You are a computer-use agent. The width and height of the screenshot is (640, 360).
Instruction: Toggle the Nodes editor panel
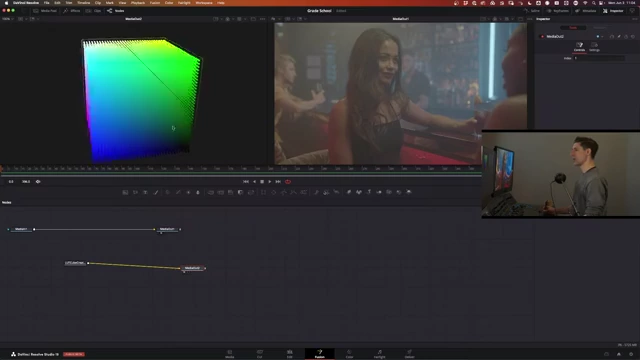coord(116,11)
